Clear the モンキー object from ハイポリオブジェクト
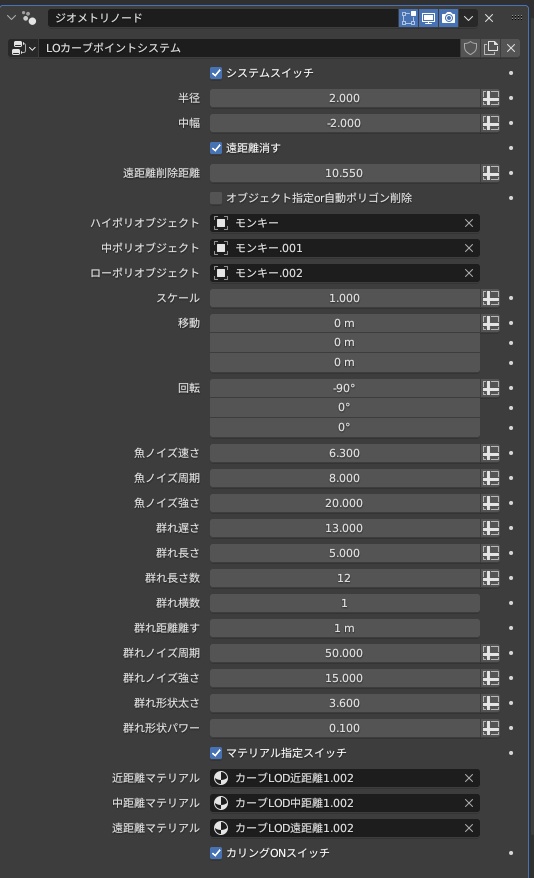The height and width of the screenshot is (878, 534). (469, 223)
